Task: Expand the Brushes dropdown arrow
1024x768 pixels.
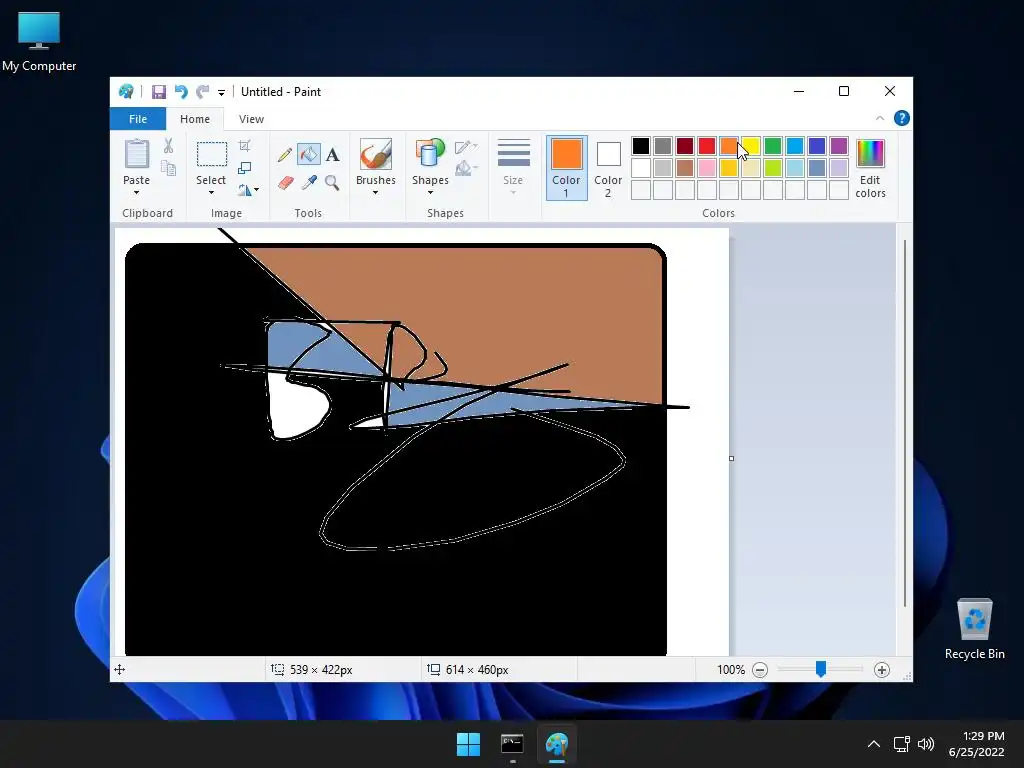Action: point(376,193)
